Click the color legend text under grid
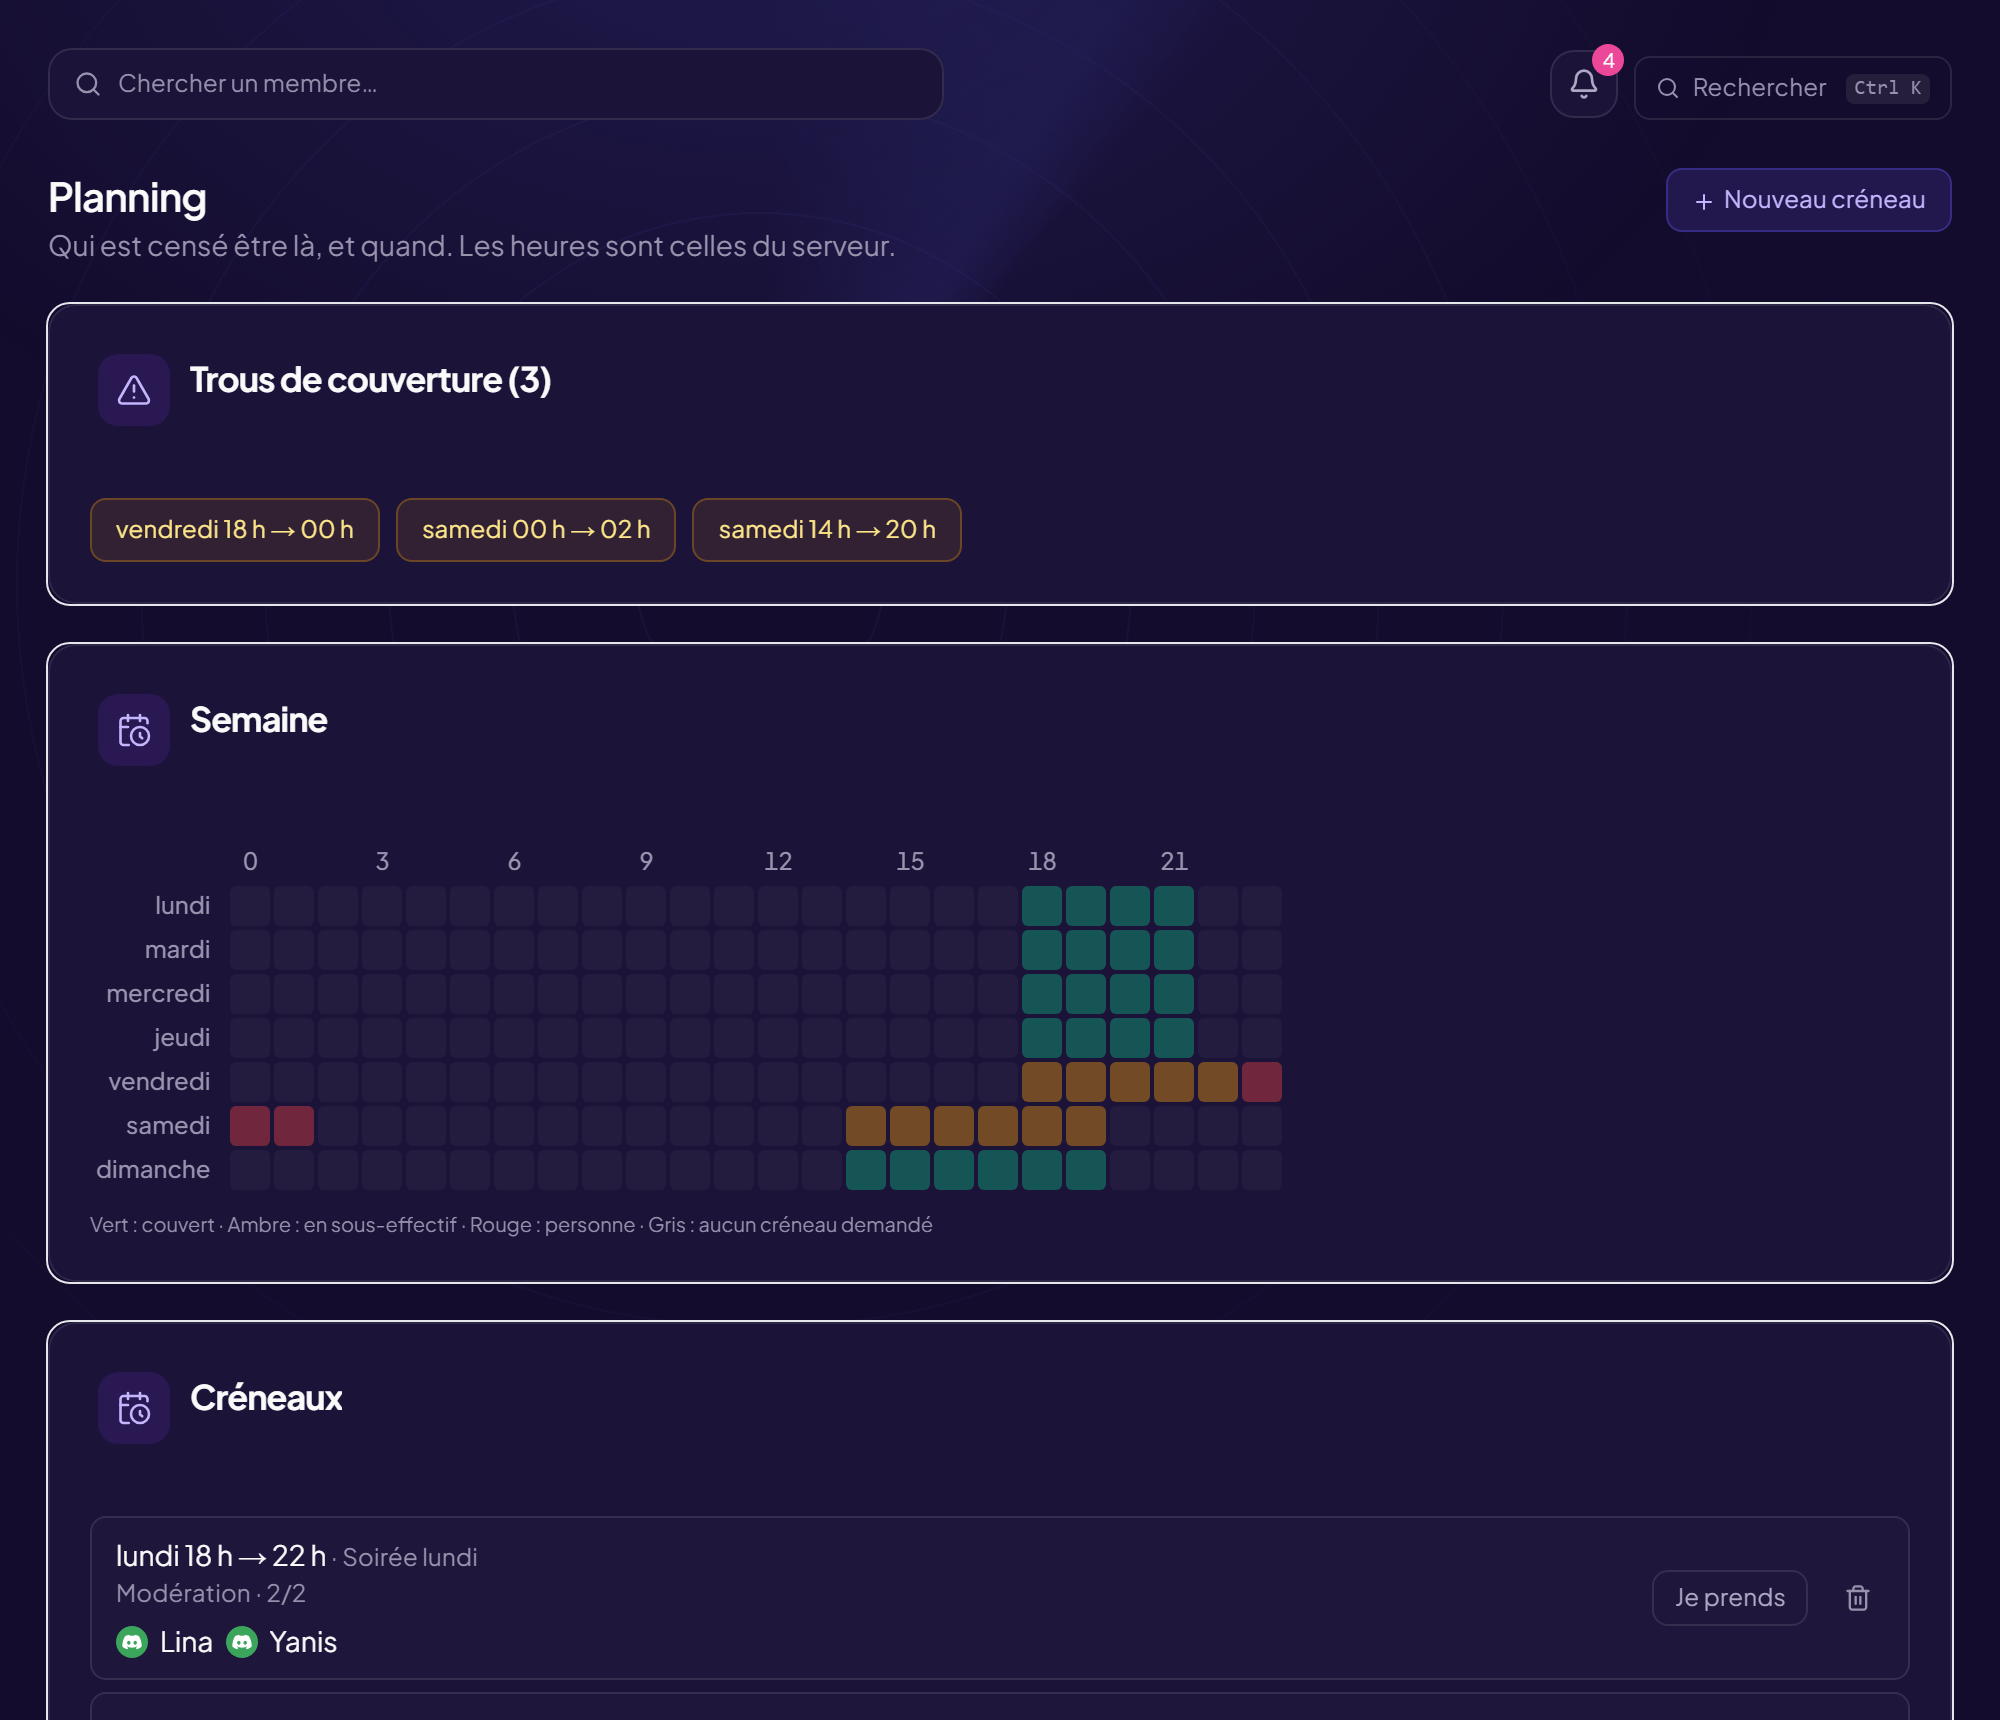The image size is (2000, 1720). tap(511, 1225)
